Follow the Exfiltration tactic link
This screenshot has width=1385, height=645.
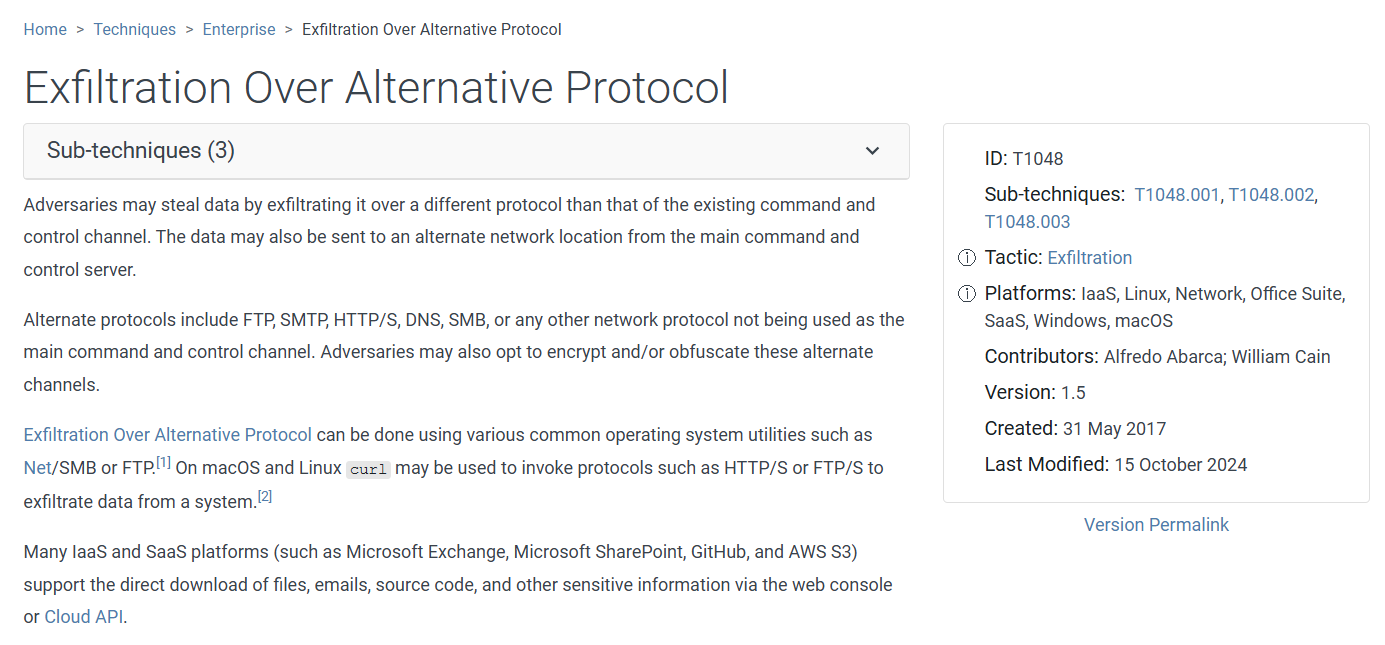point(1089,258)
